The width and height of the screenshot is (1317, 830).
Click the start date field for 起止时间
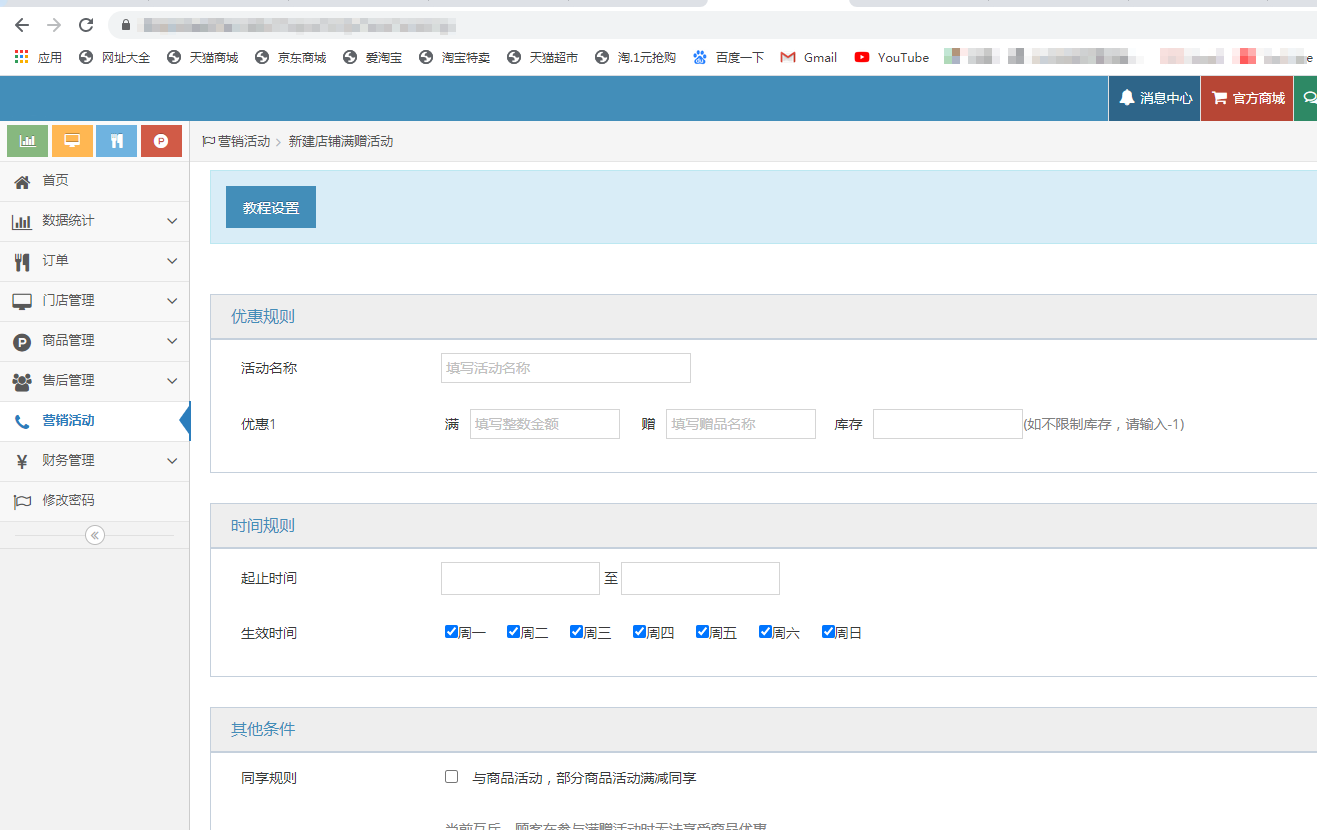[520, 578]
